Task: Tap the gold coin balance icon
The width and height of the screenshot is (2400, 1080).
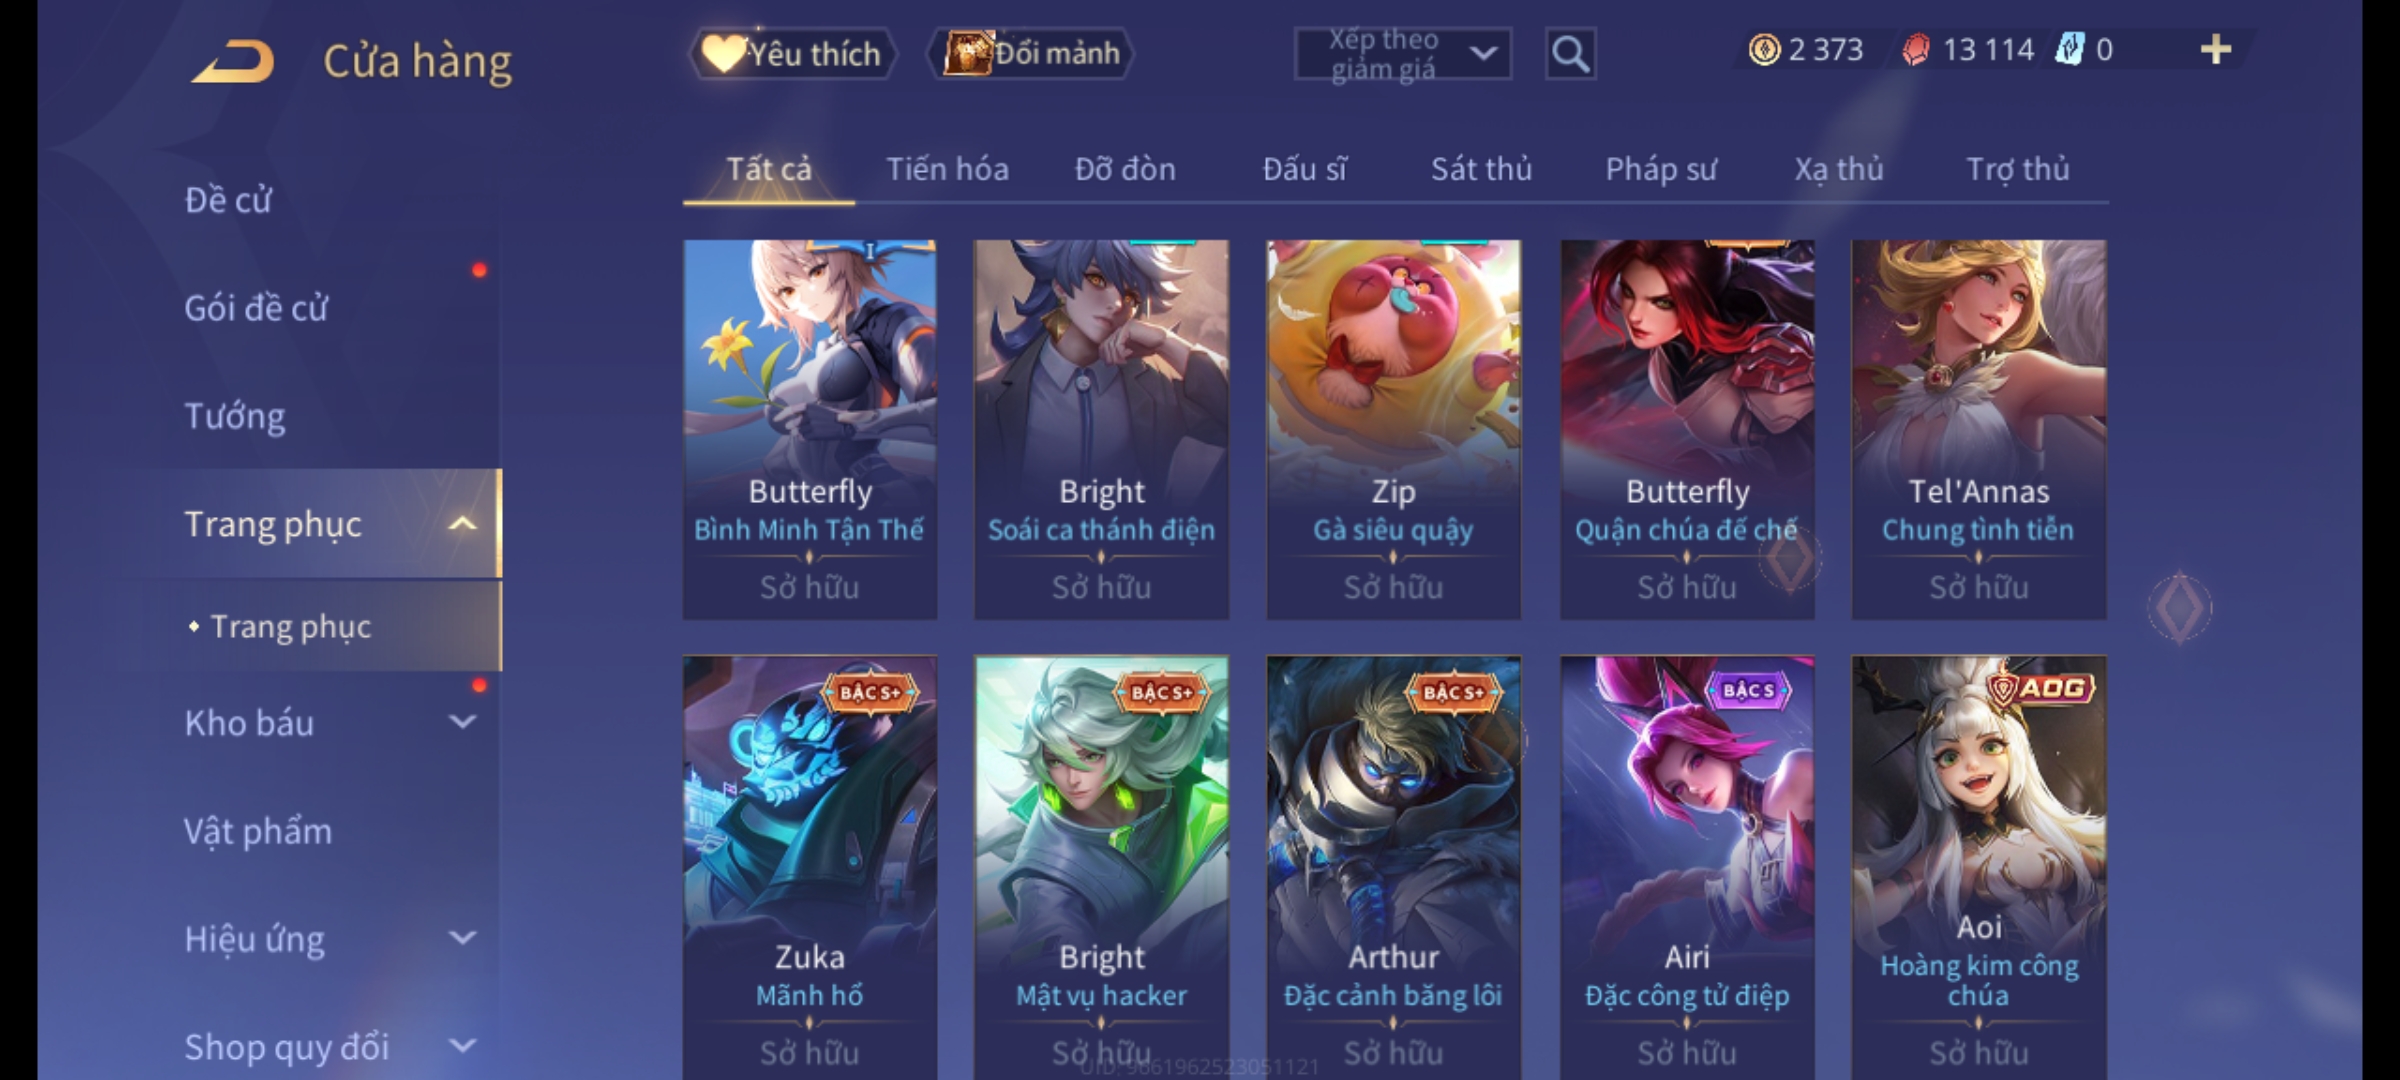Action: (x=1764, y=50)
